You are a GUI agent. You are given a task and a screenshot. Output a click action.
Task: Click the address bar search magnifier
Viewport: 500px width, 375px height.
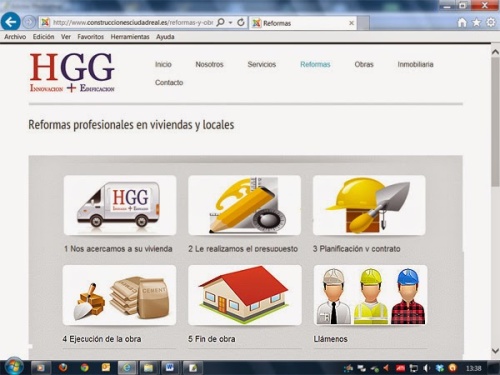coord(220,23)
